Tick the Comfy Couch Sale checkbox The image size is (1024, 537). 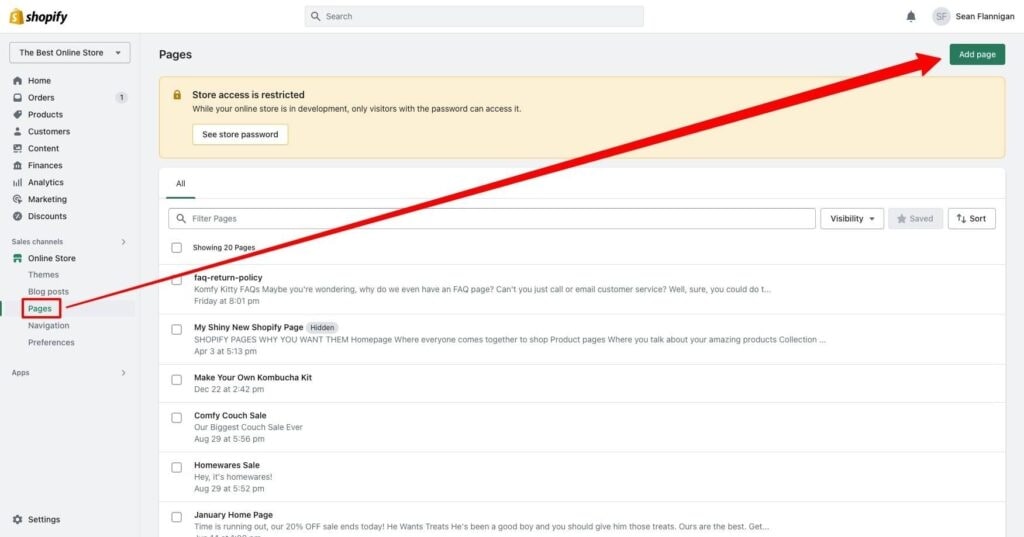pos(176,417)
